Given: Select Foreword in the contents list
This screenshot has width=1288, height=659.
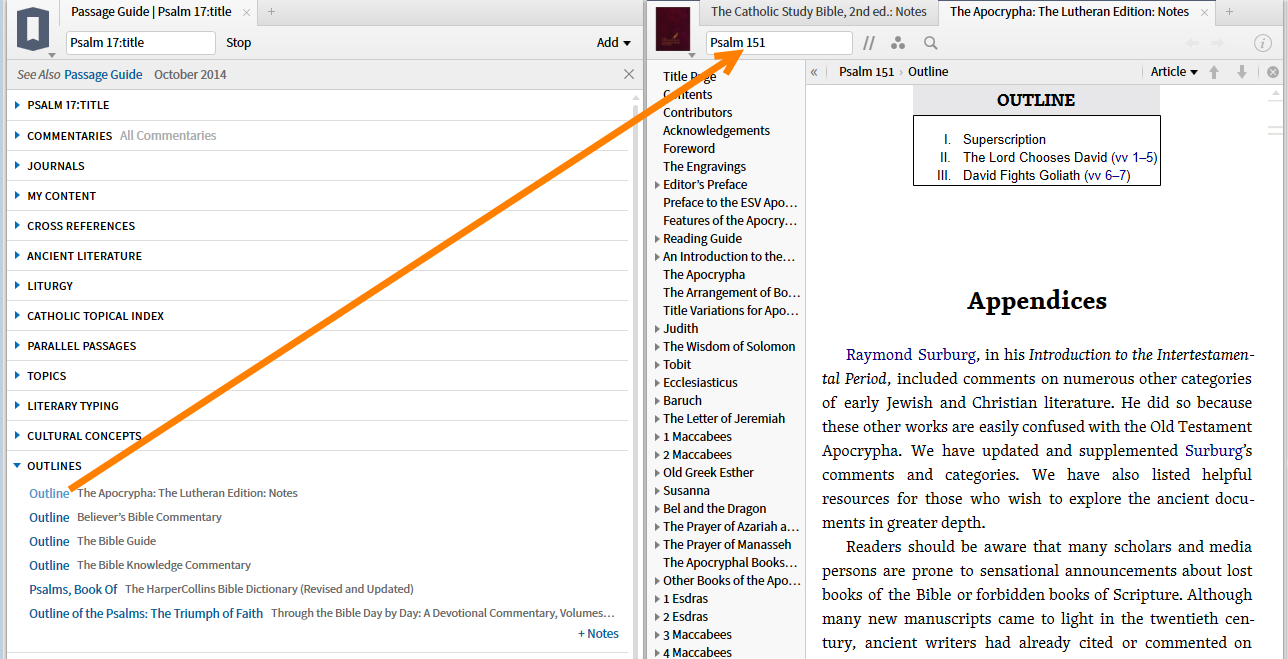Looking at the screenshot, I should (689, 149).
